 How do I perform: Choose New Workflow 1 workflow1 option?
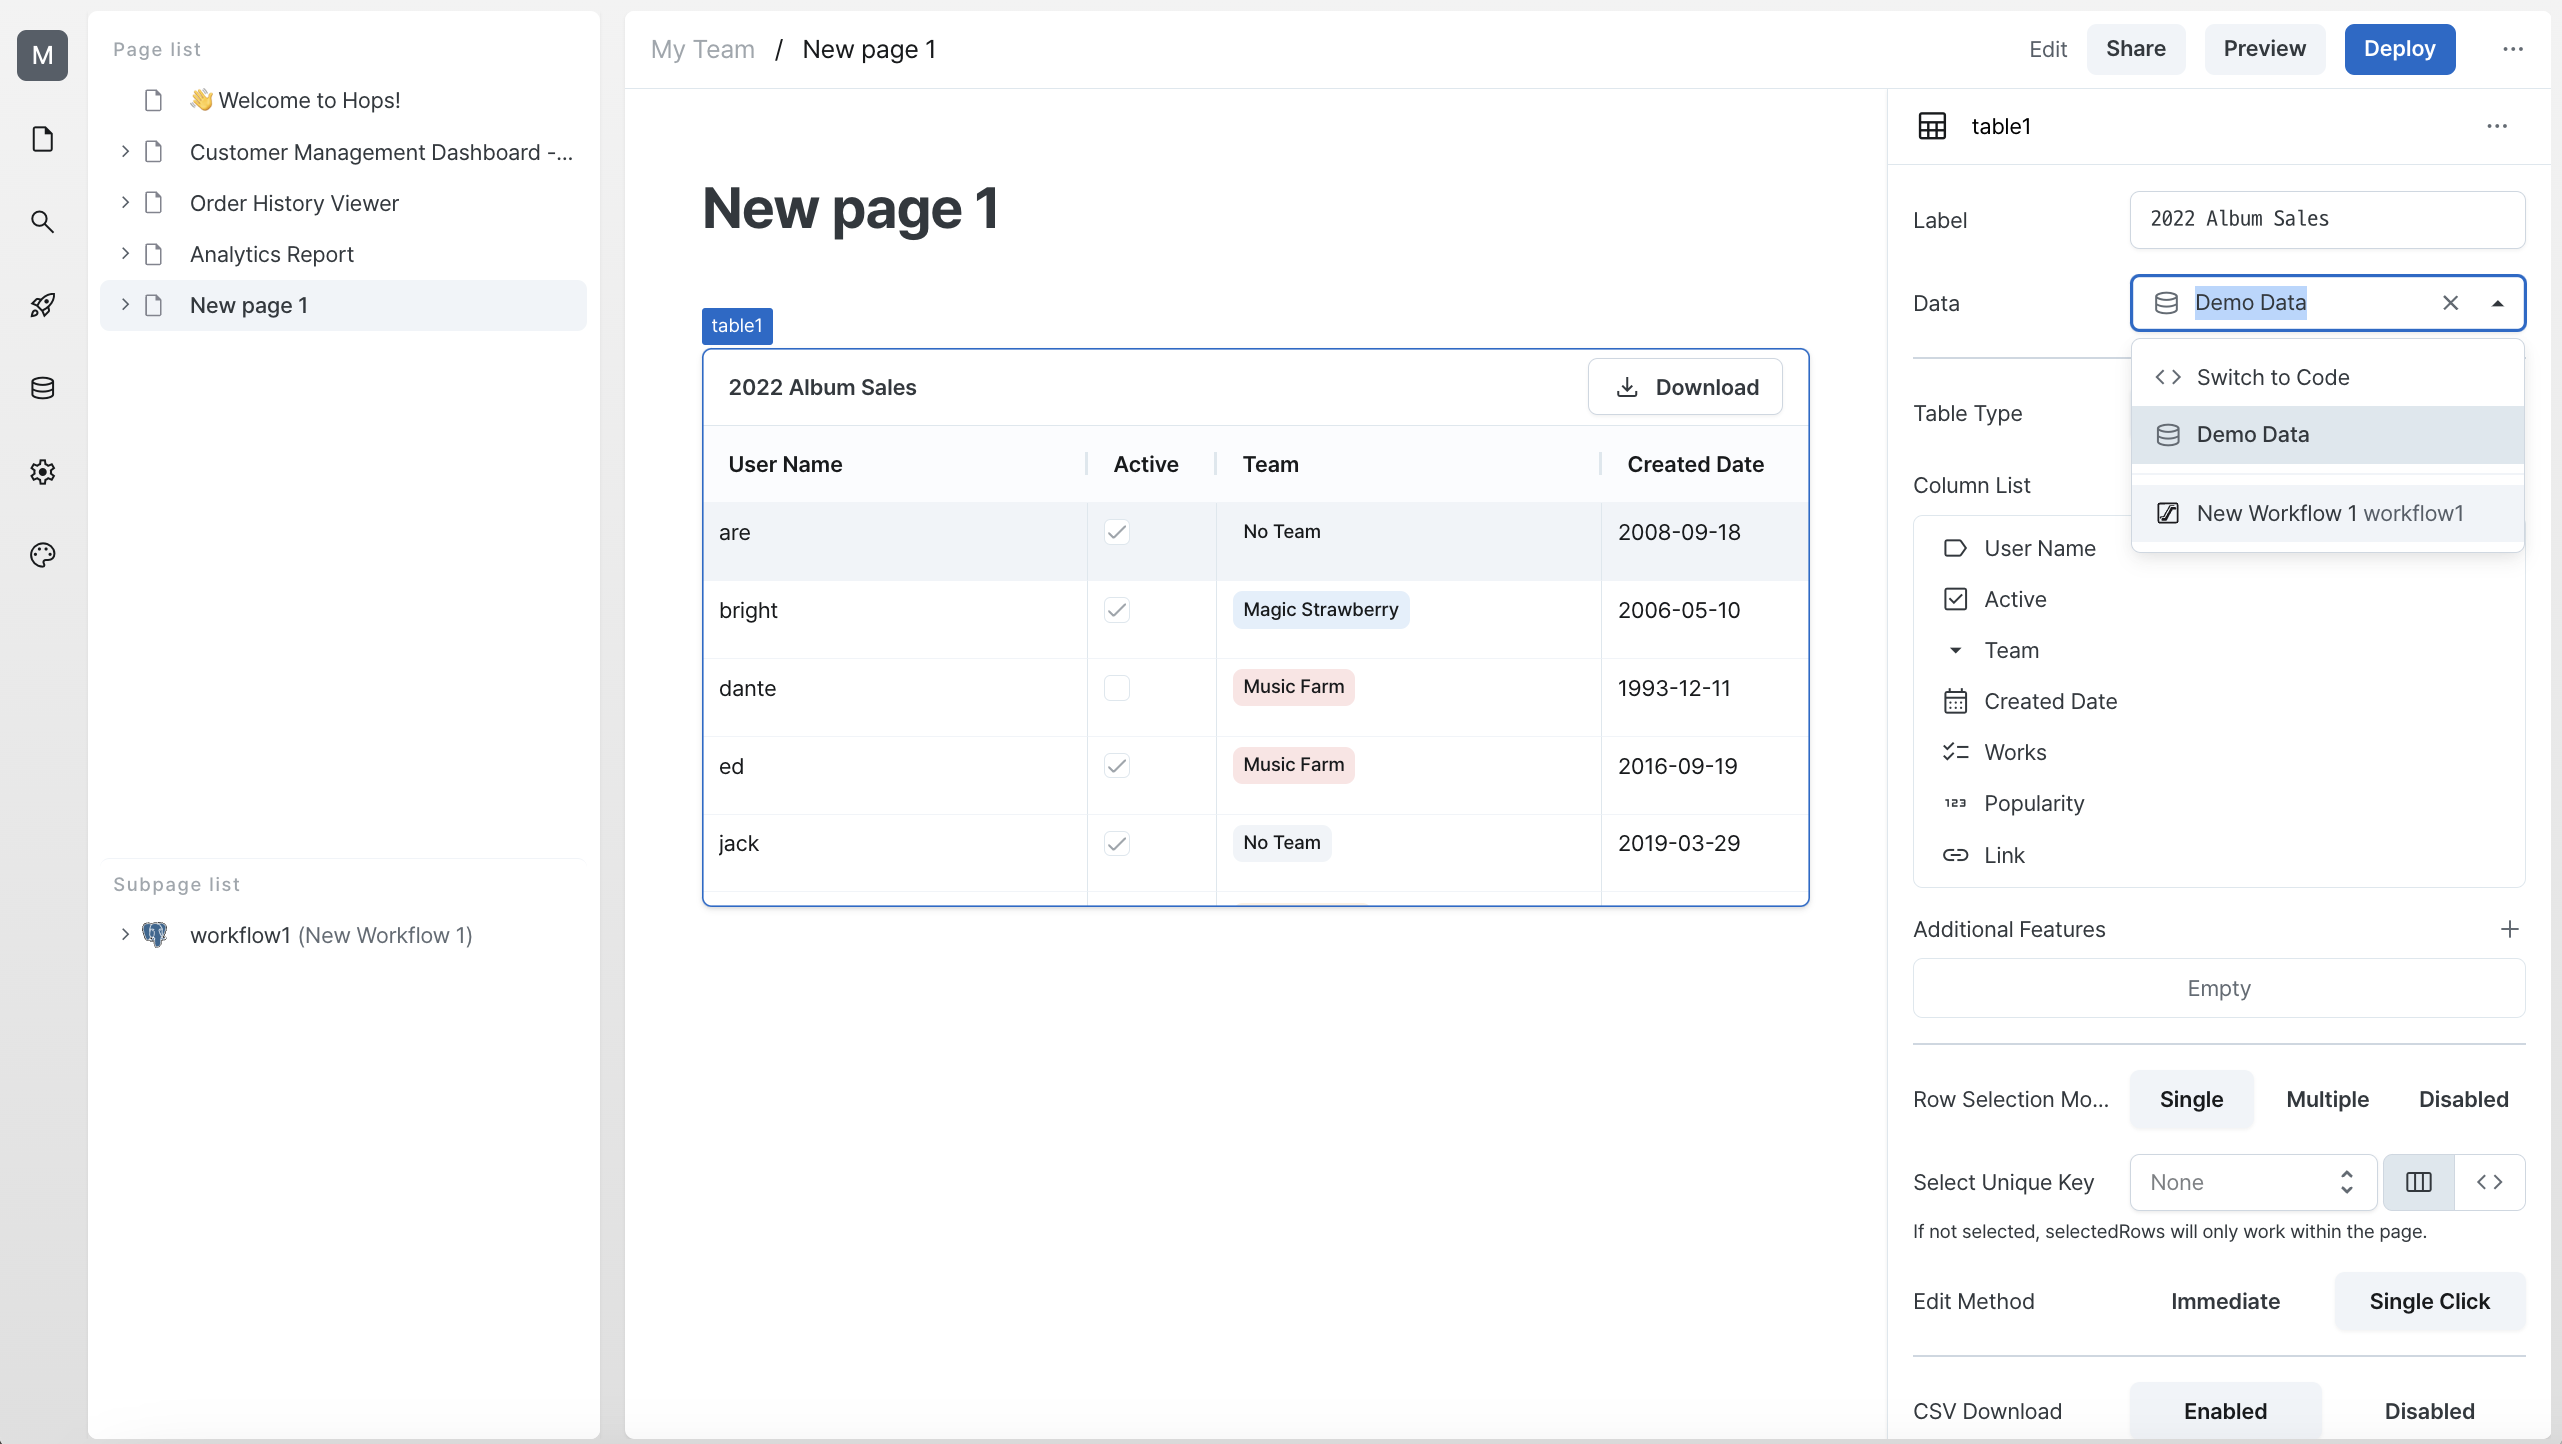click(x=2327, y=513)
